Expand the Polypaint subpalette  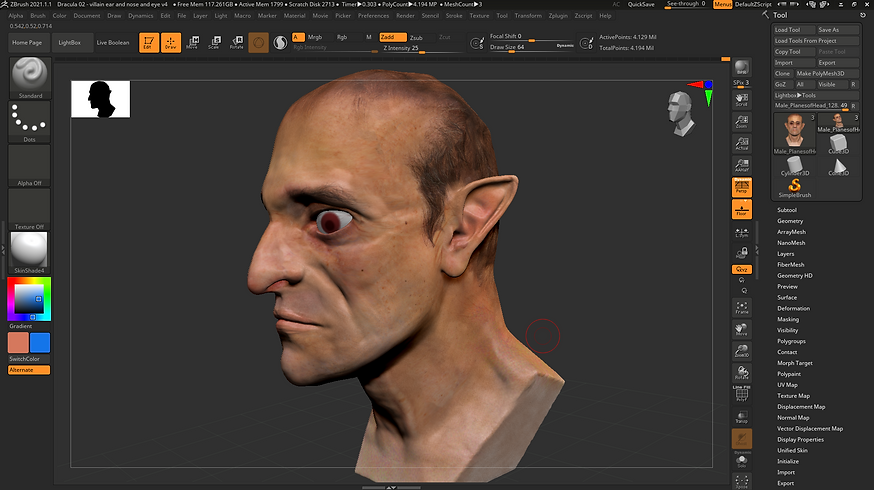789,374
